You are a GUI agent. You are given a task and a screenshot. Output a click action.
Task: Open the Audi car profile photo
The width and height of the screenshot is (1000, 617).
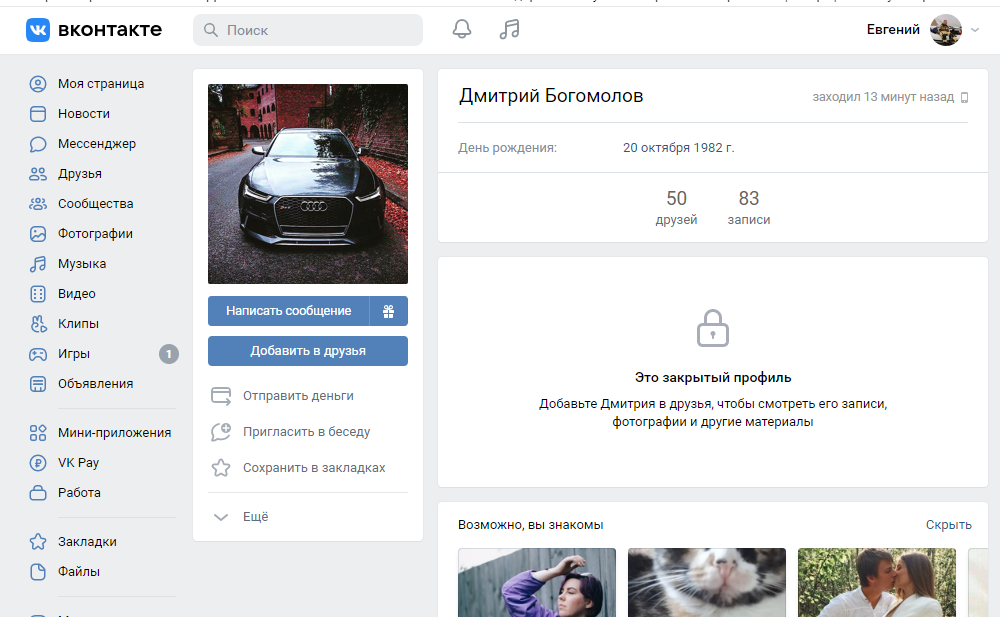307,184
